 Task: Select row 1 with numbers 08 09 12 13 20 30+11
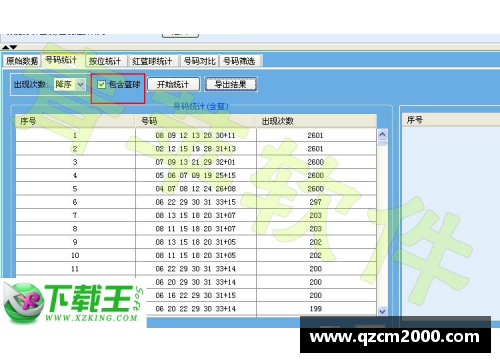coord(196,135)
